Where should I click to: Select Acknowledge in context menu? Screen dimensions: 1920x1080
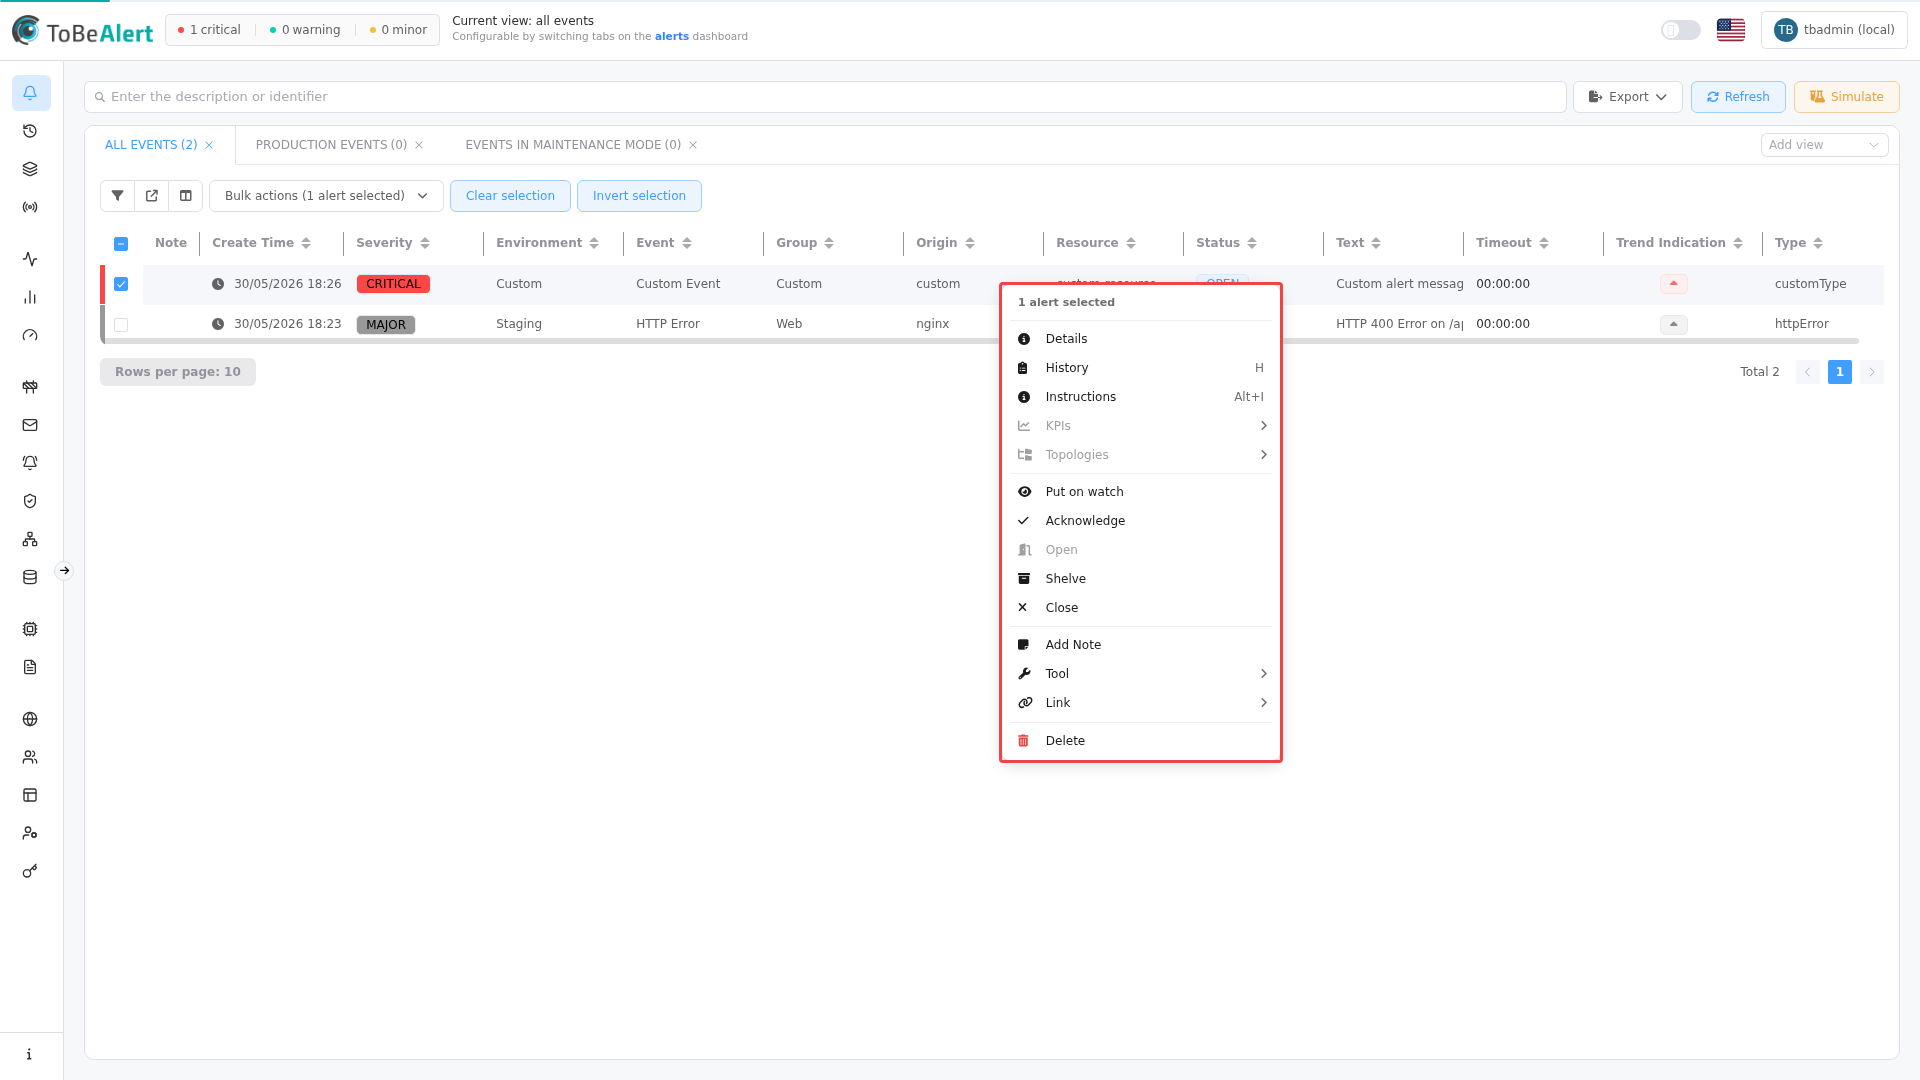(x=1141, y=521)
